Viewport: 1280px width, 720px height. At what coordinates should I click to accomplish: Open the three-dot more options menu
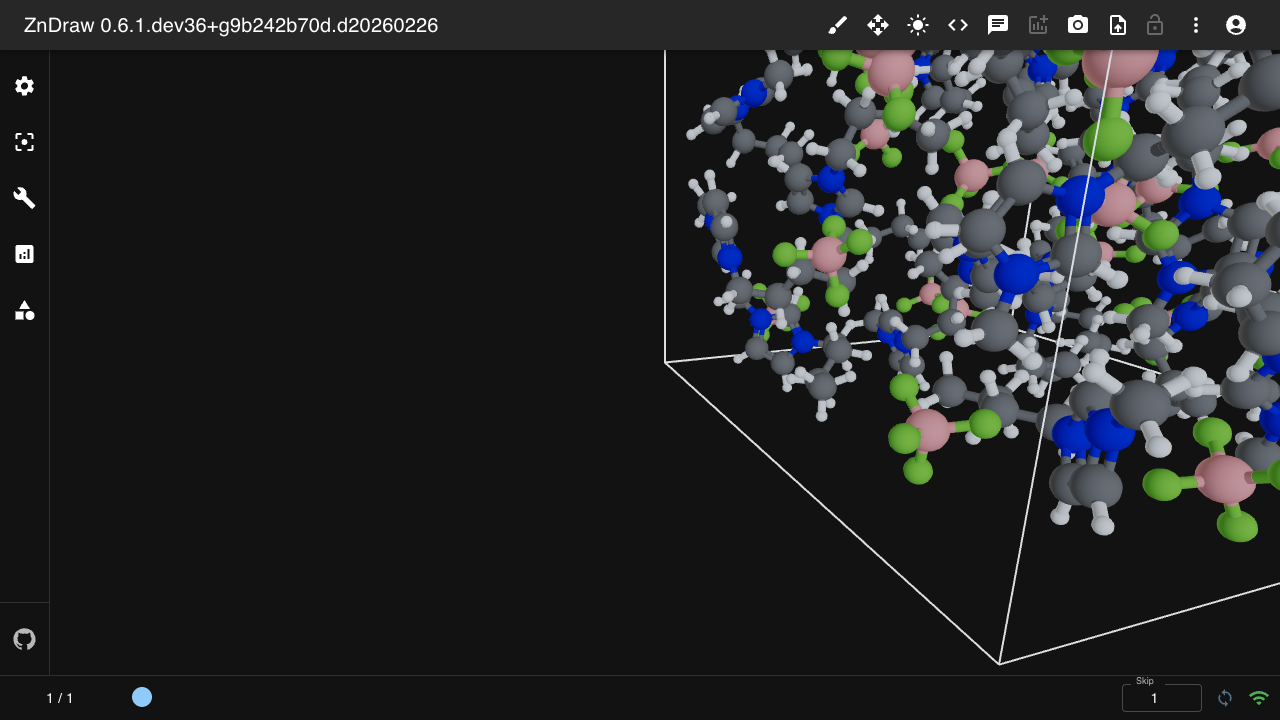click(x=1196, y=25)
